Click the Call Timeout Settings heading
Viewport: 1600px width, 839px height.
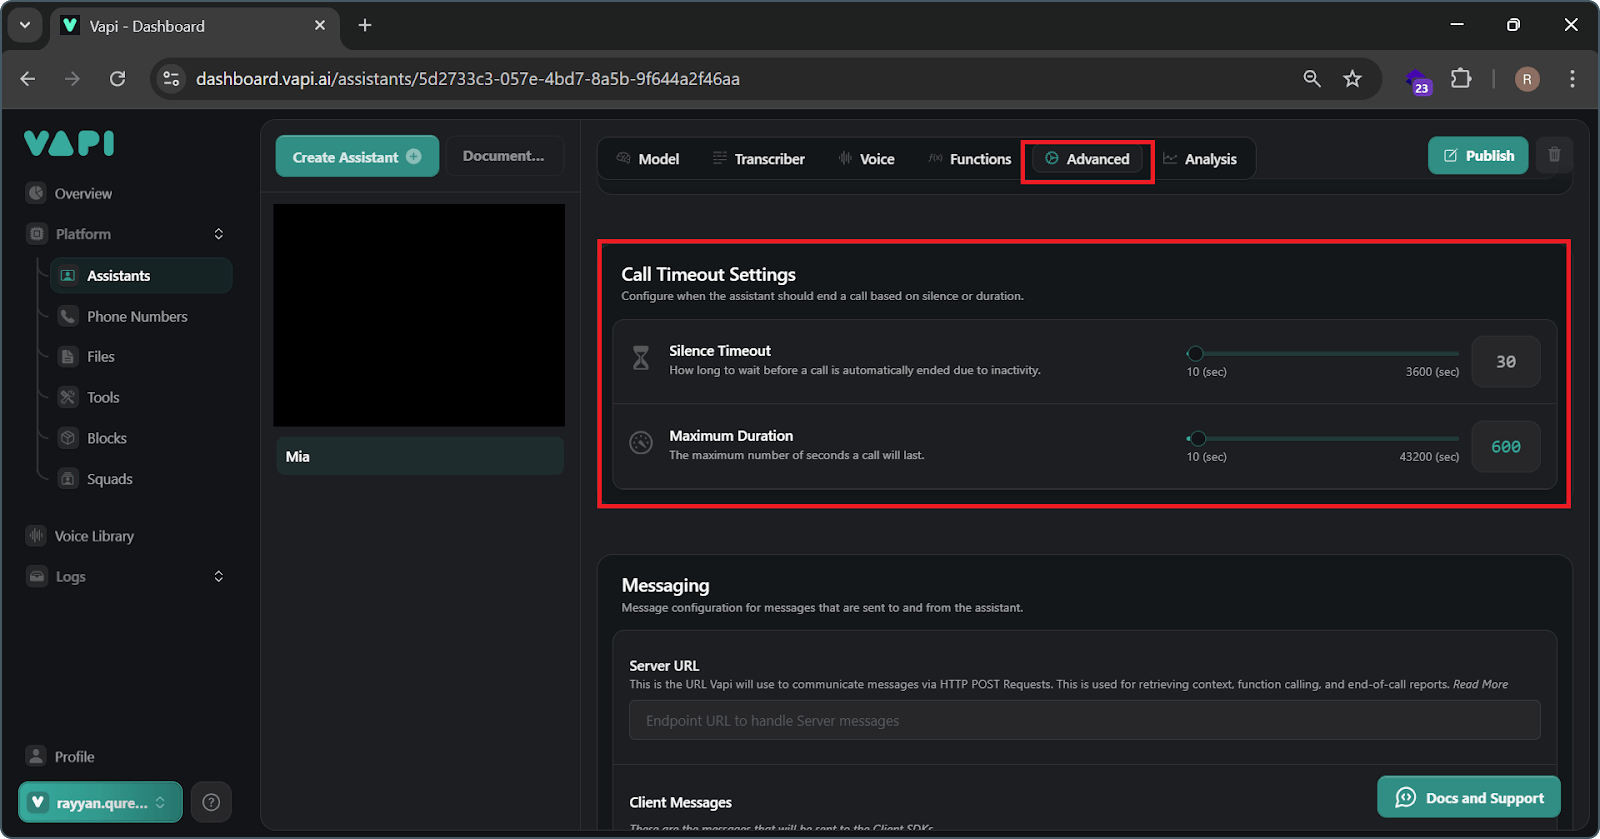708,274
